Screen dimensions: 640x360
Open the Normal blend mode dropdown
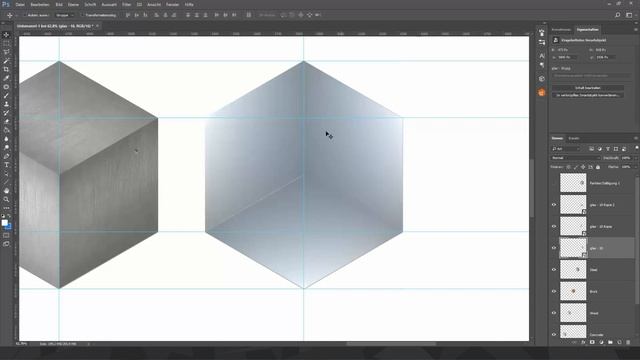[x=576, y=158]
